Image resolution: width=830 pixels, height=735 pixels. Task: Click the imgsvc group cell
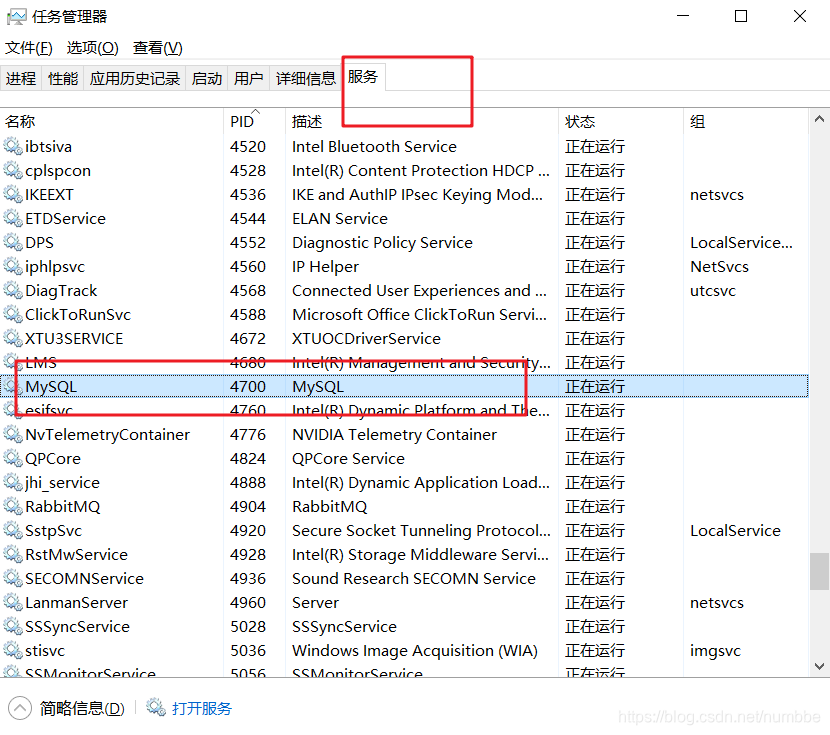[x=715, y=650]
